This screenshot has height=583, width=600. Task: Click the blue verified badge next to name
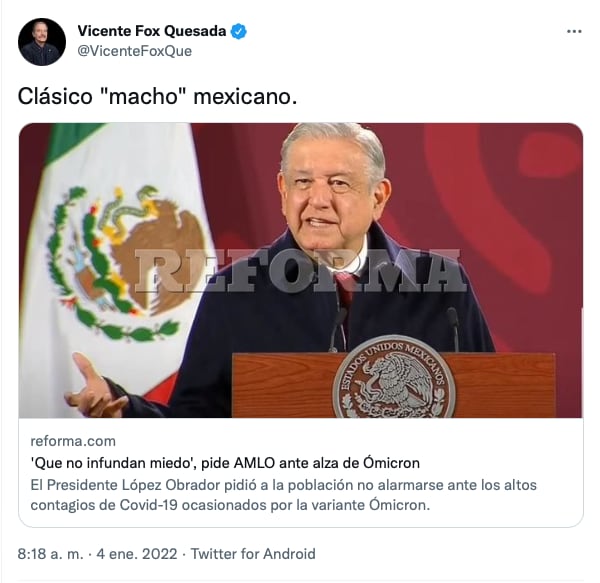(238, 31)
